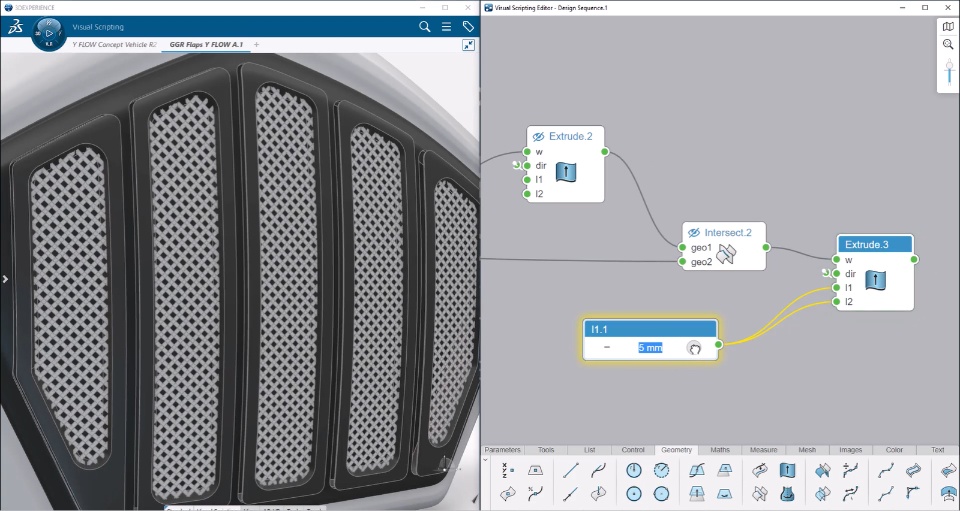Select the circle with radius hand tool

(634, 470)
